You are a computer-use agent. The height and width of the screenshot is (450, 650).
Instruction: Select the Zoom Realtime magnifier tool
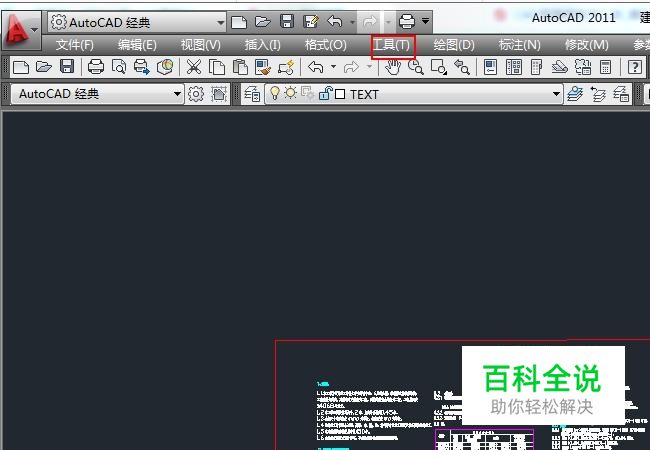coord(415,67)
